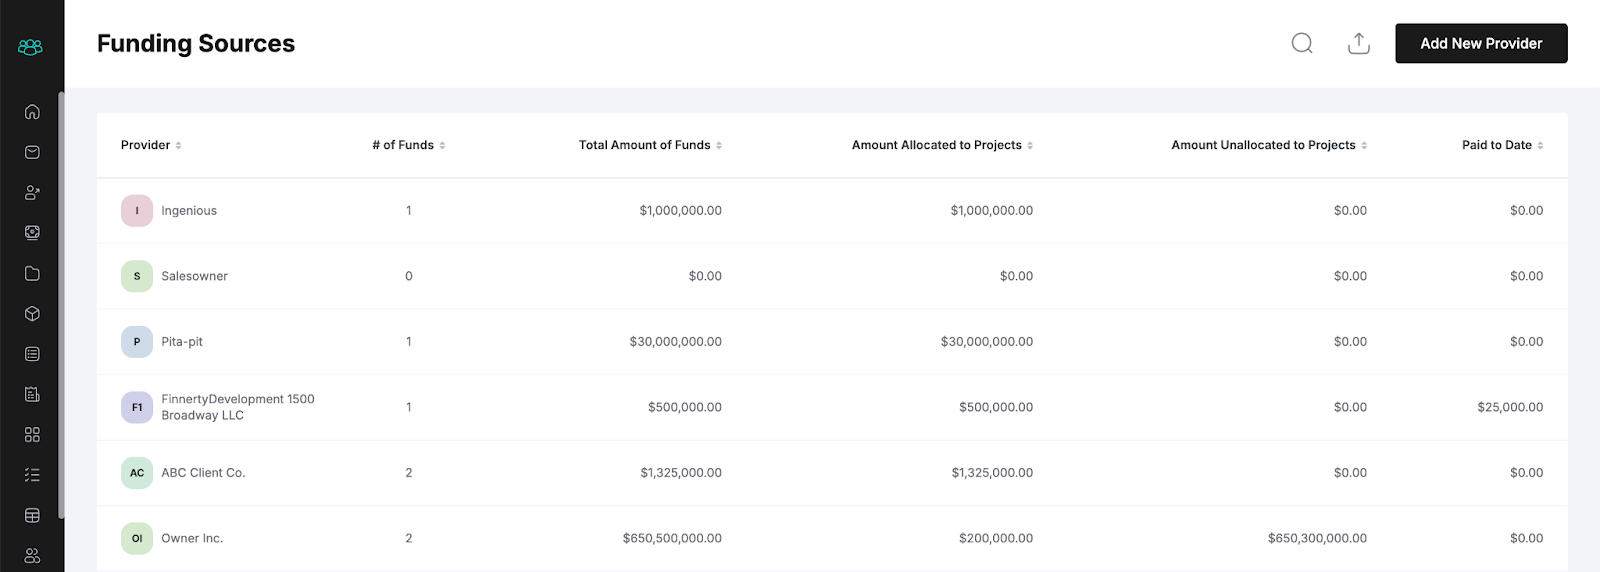
Task: Click Ingenious total funds $1,000,000.00
Action: (680, 211)
